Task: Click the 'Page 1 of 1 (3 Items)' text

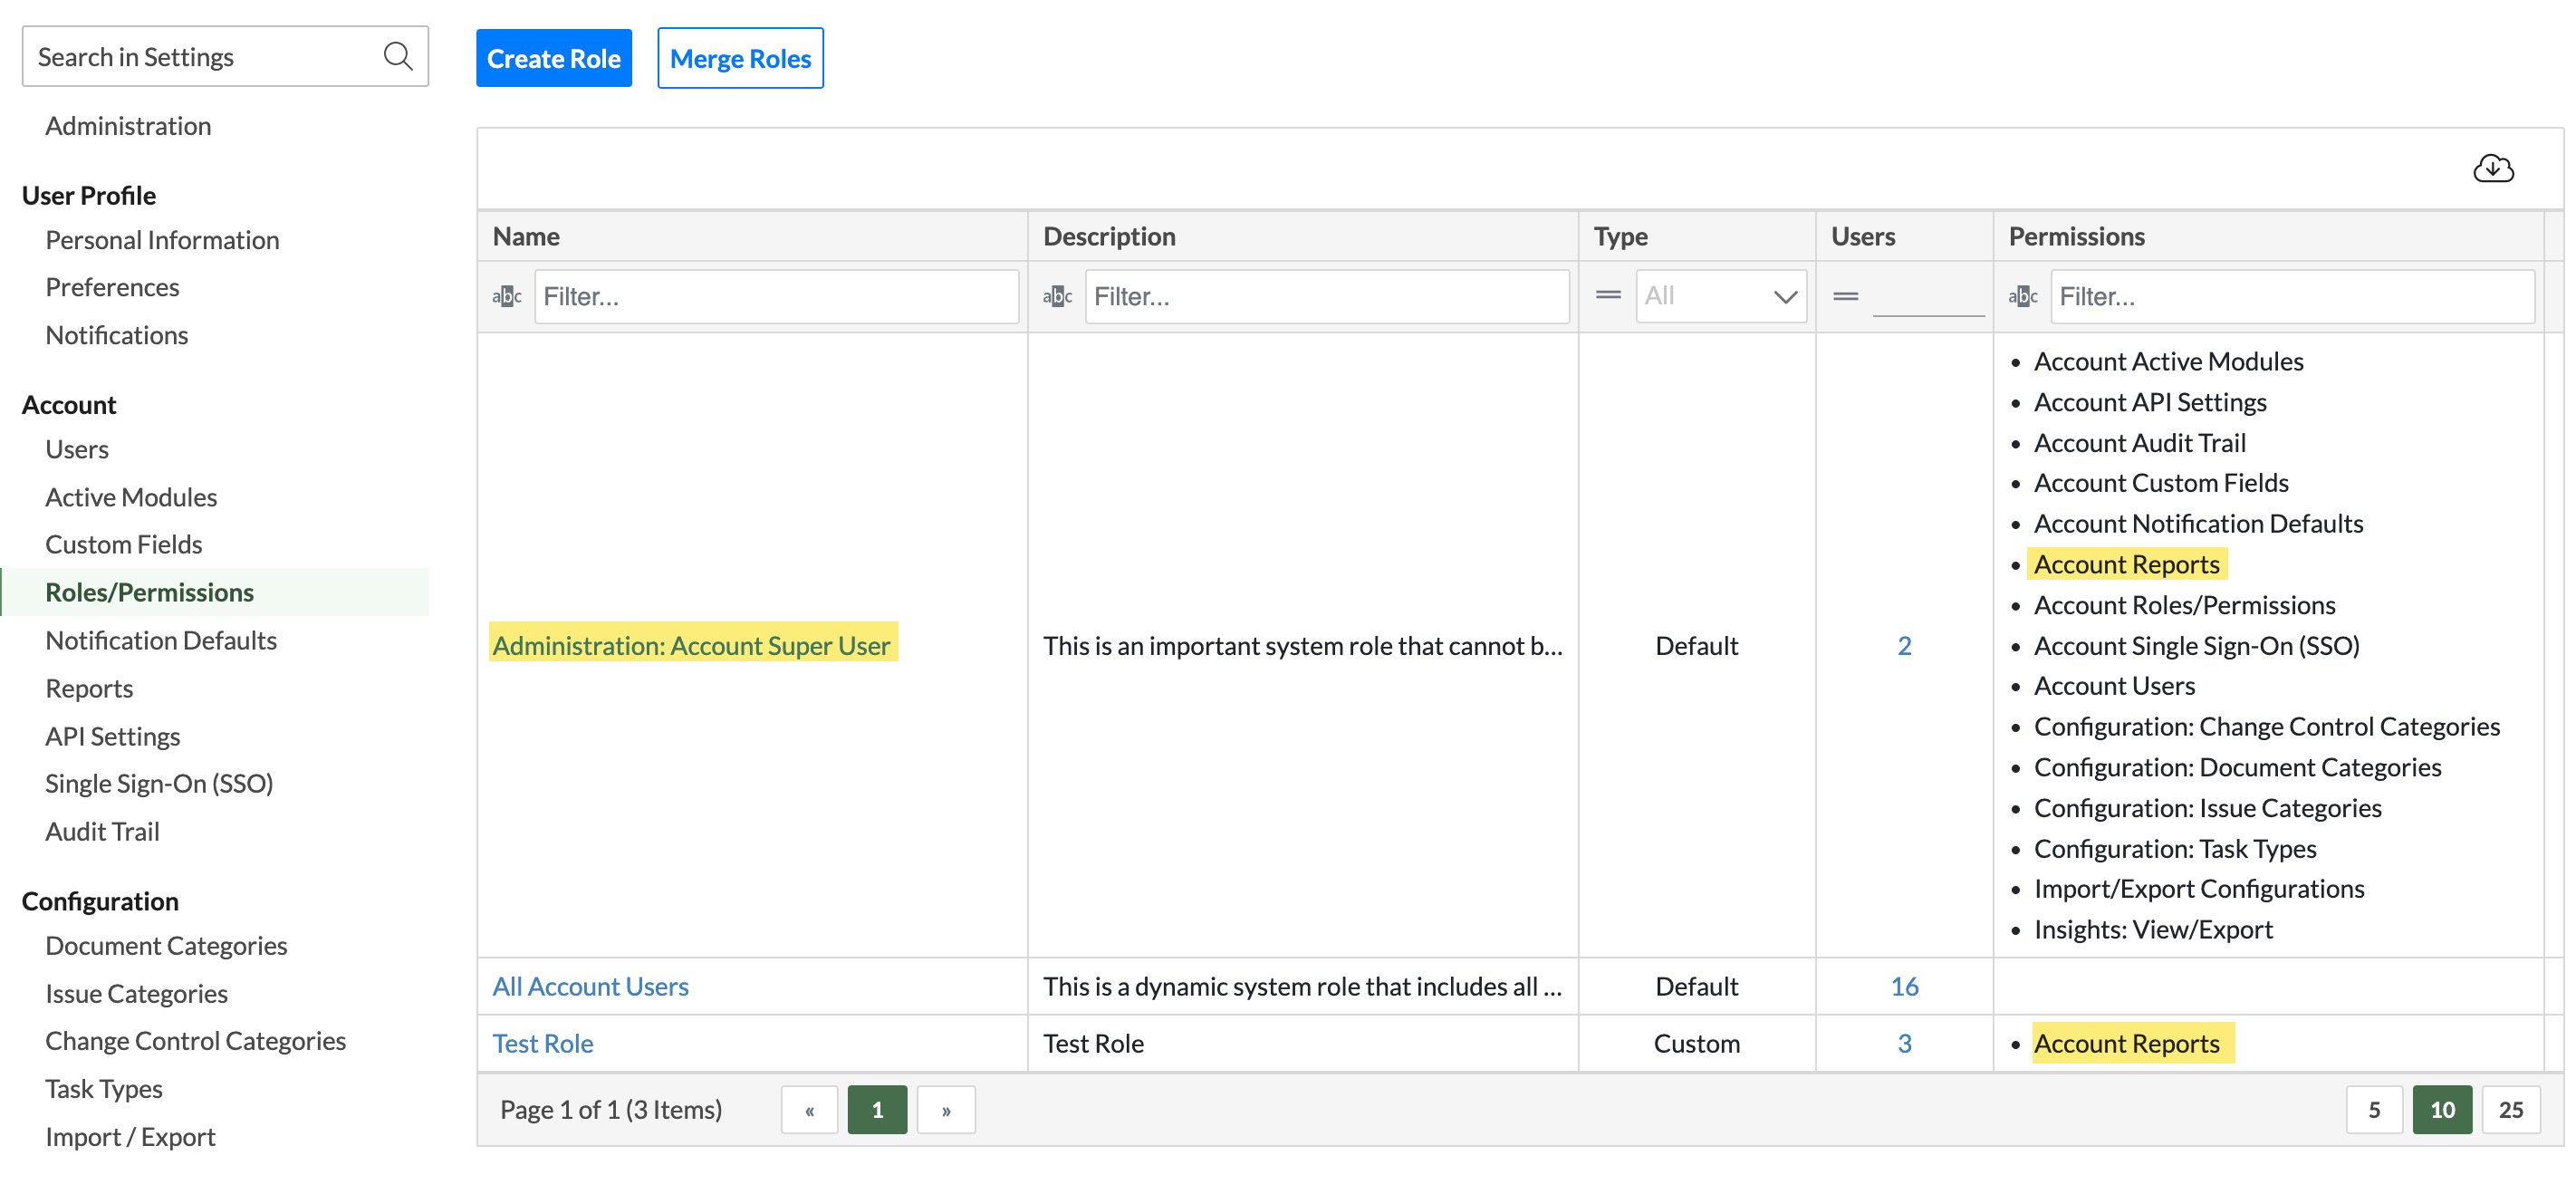Action: pos(610,1109)
